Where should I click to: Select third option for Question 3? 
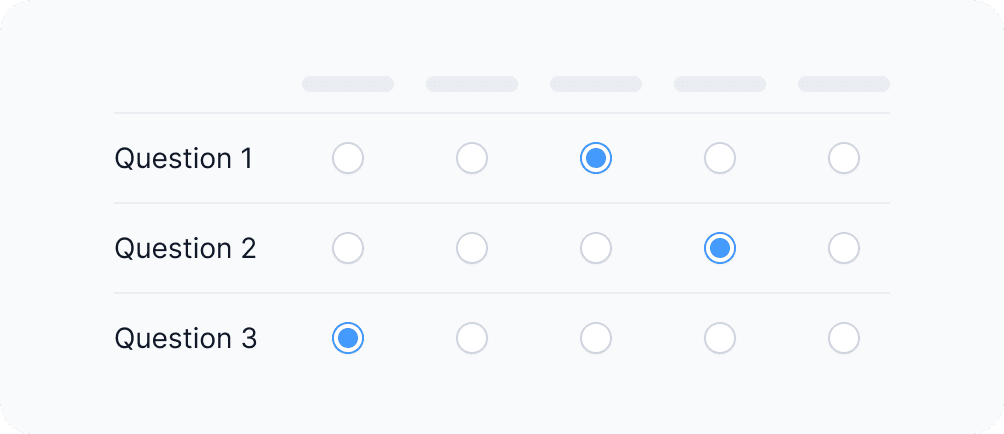[596, 338]
